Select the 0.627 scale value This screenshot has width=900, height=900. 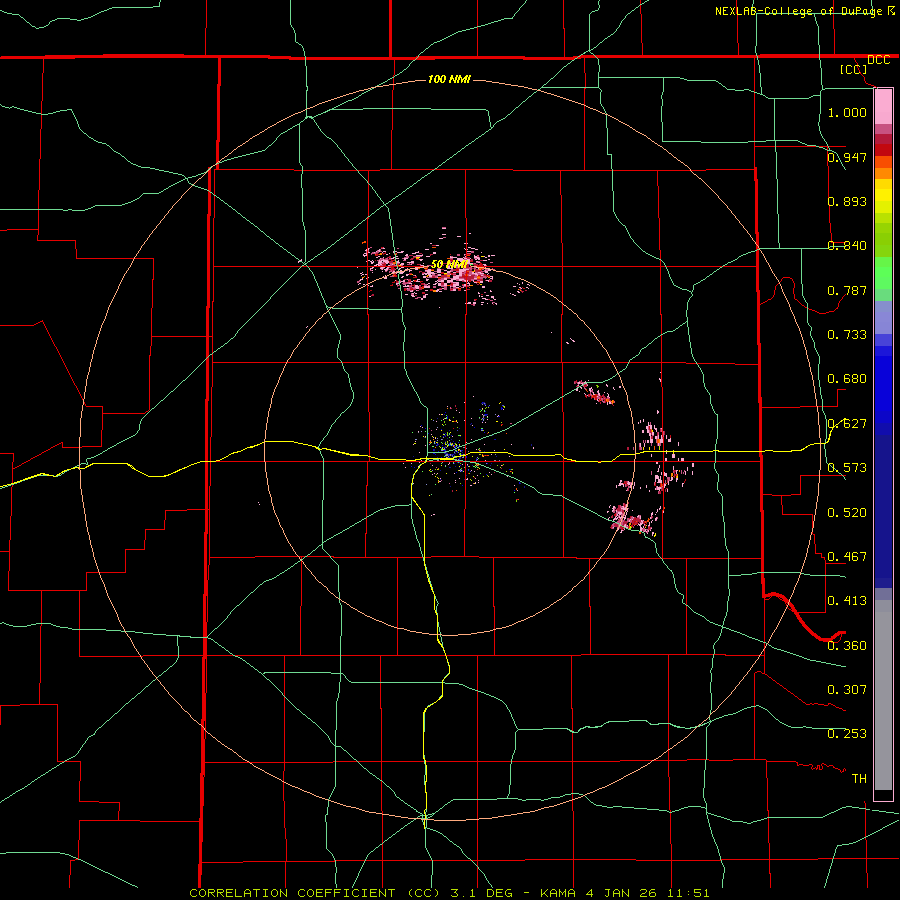(x=847, y=423)
